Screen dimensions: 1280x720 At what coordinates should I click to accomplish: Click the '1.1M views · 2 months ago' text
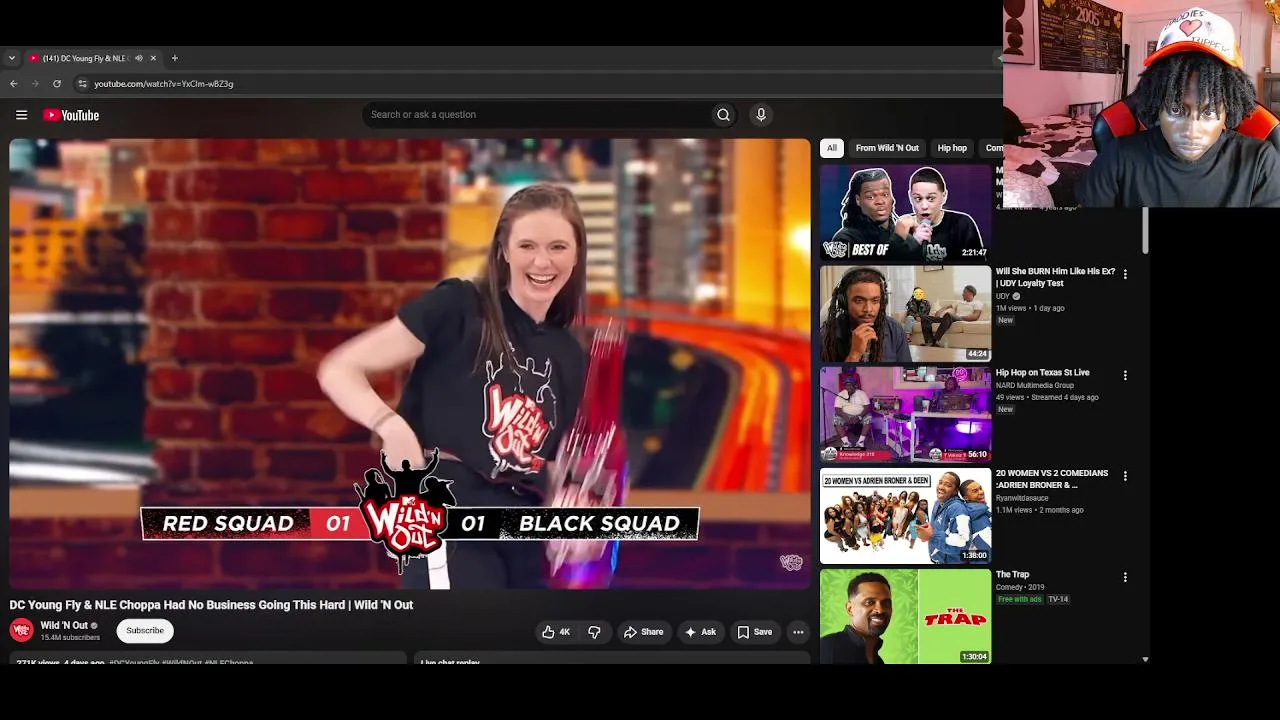1040,510
